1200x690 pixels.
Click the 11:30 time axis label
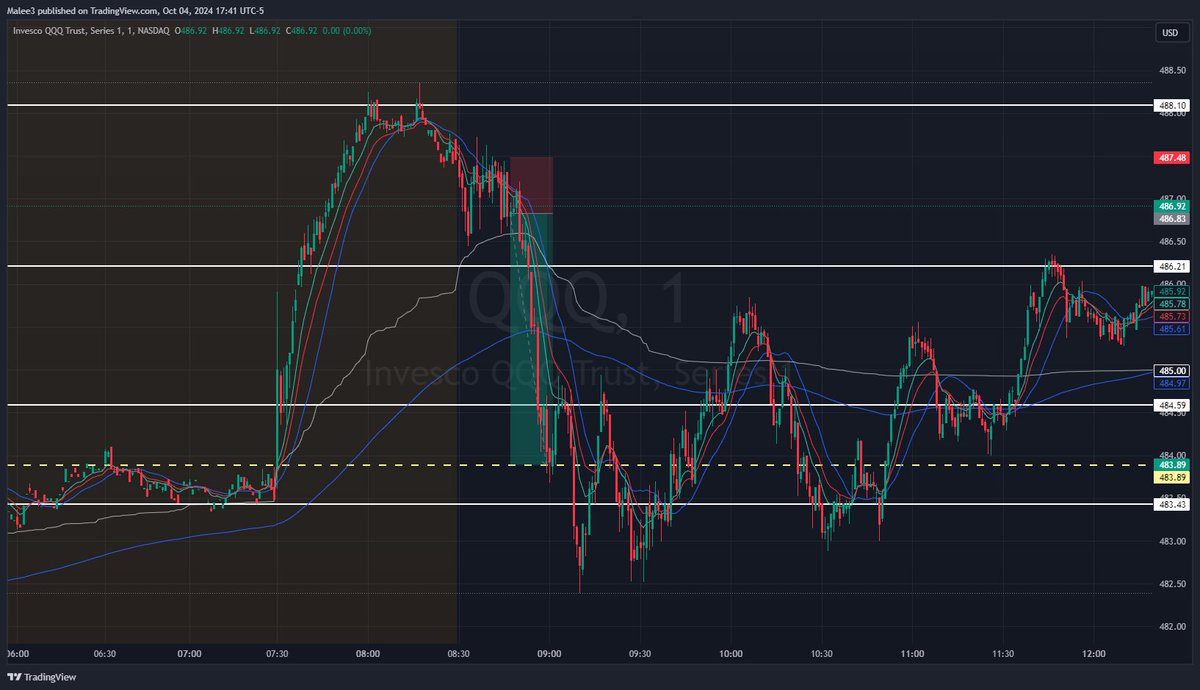1002,653
